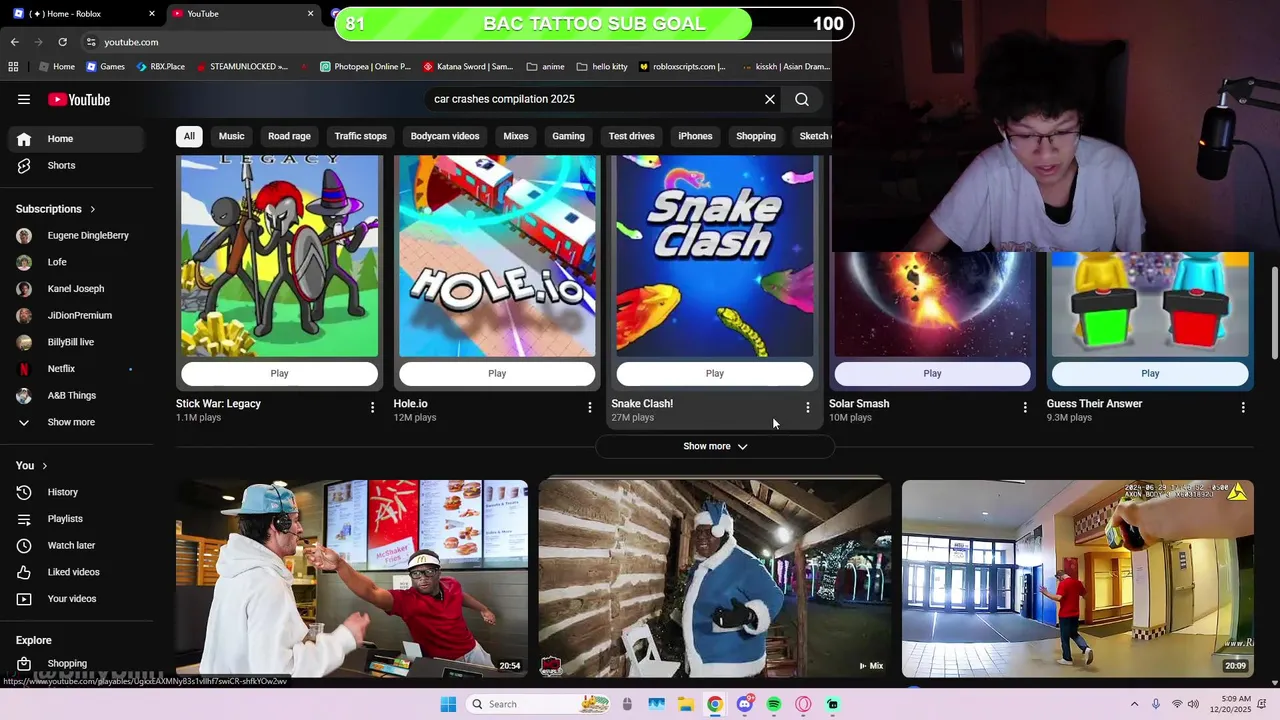Open the STEAMUNLOCKED bookmark
1280x720 pixels.
click(x=243, y=67)
